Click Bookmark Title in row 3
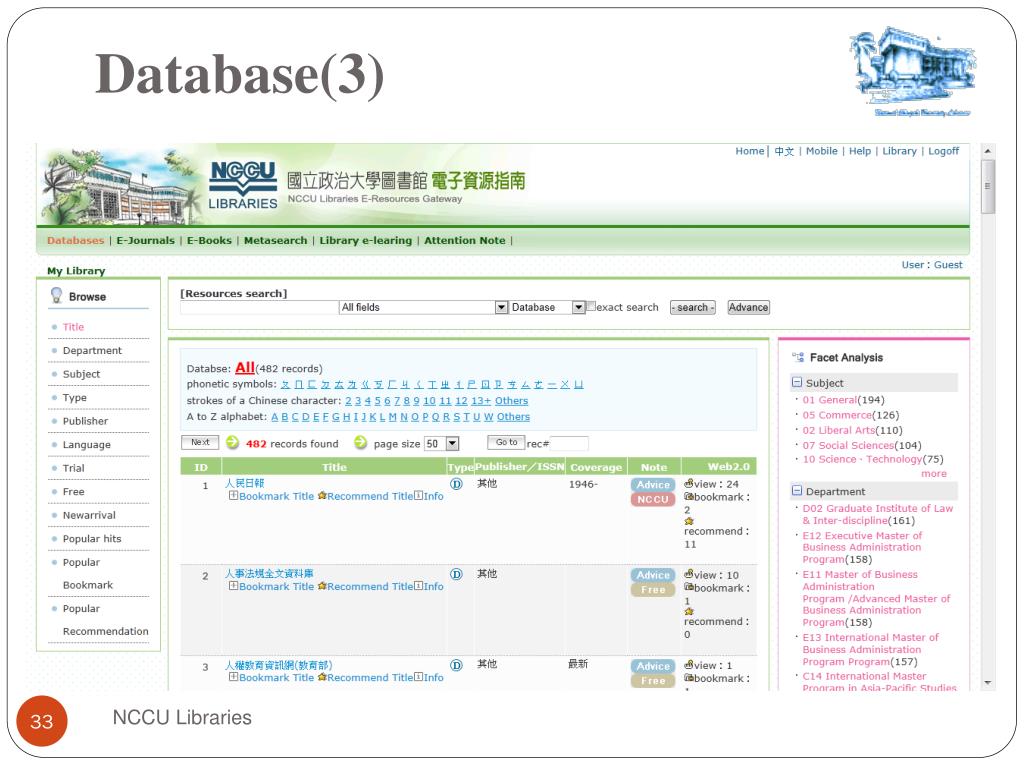 [276, 678]
